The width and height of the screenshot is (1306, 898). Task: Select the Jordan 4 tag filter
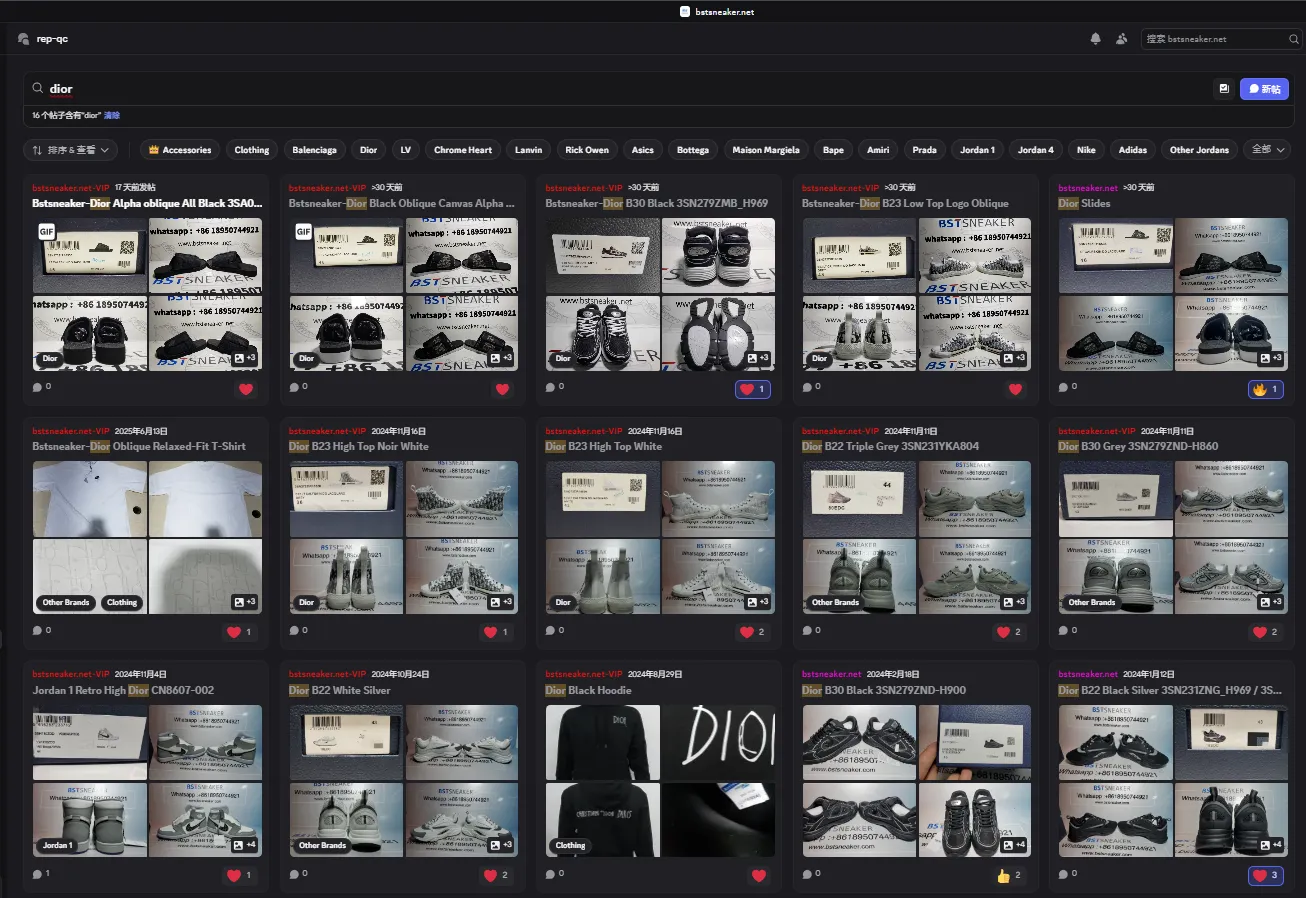pyautogui.click(x=1035, y=150)
